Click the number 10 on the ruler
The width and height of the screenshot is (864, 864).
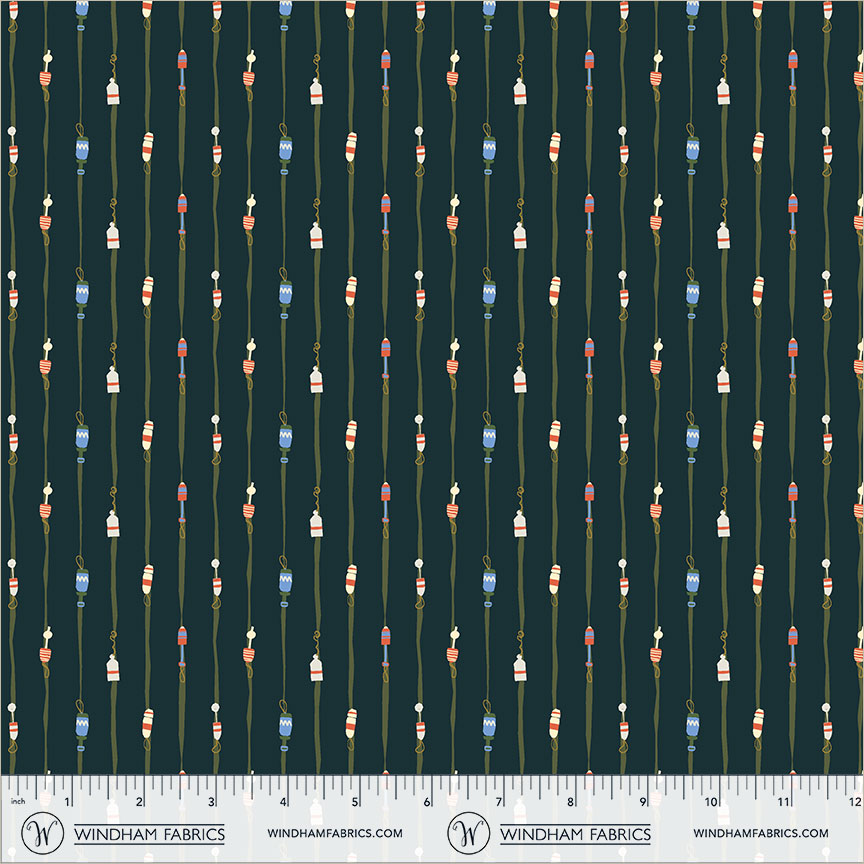click(x=712, y=802)
